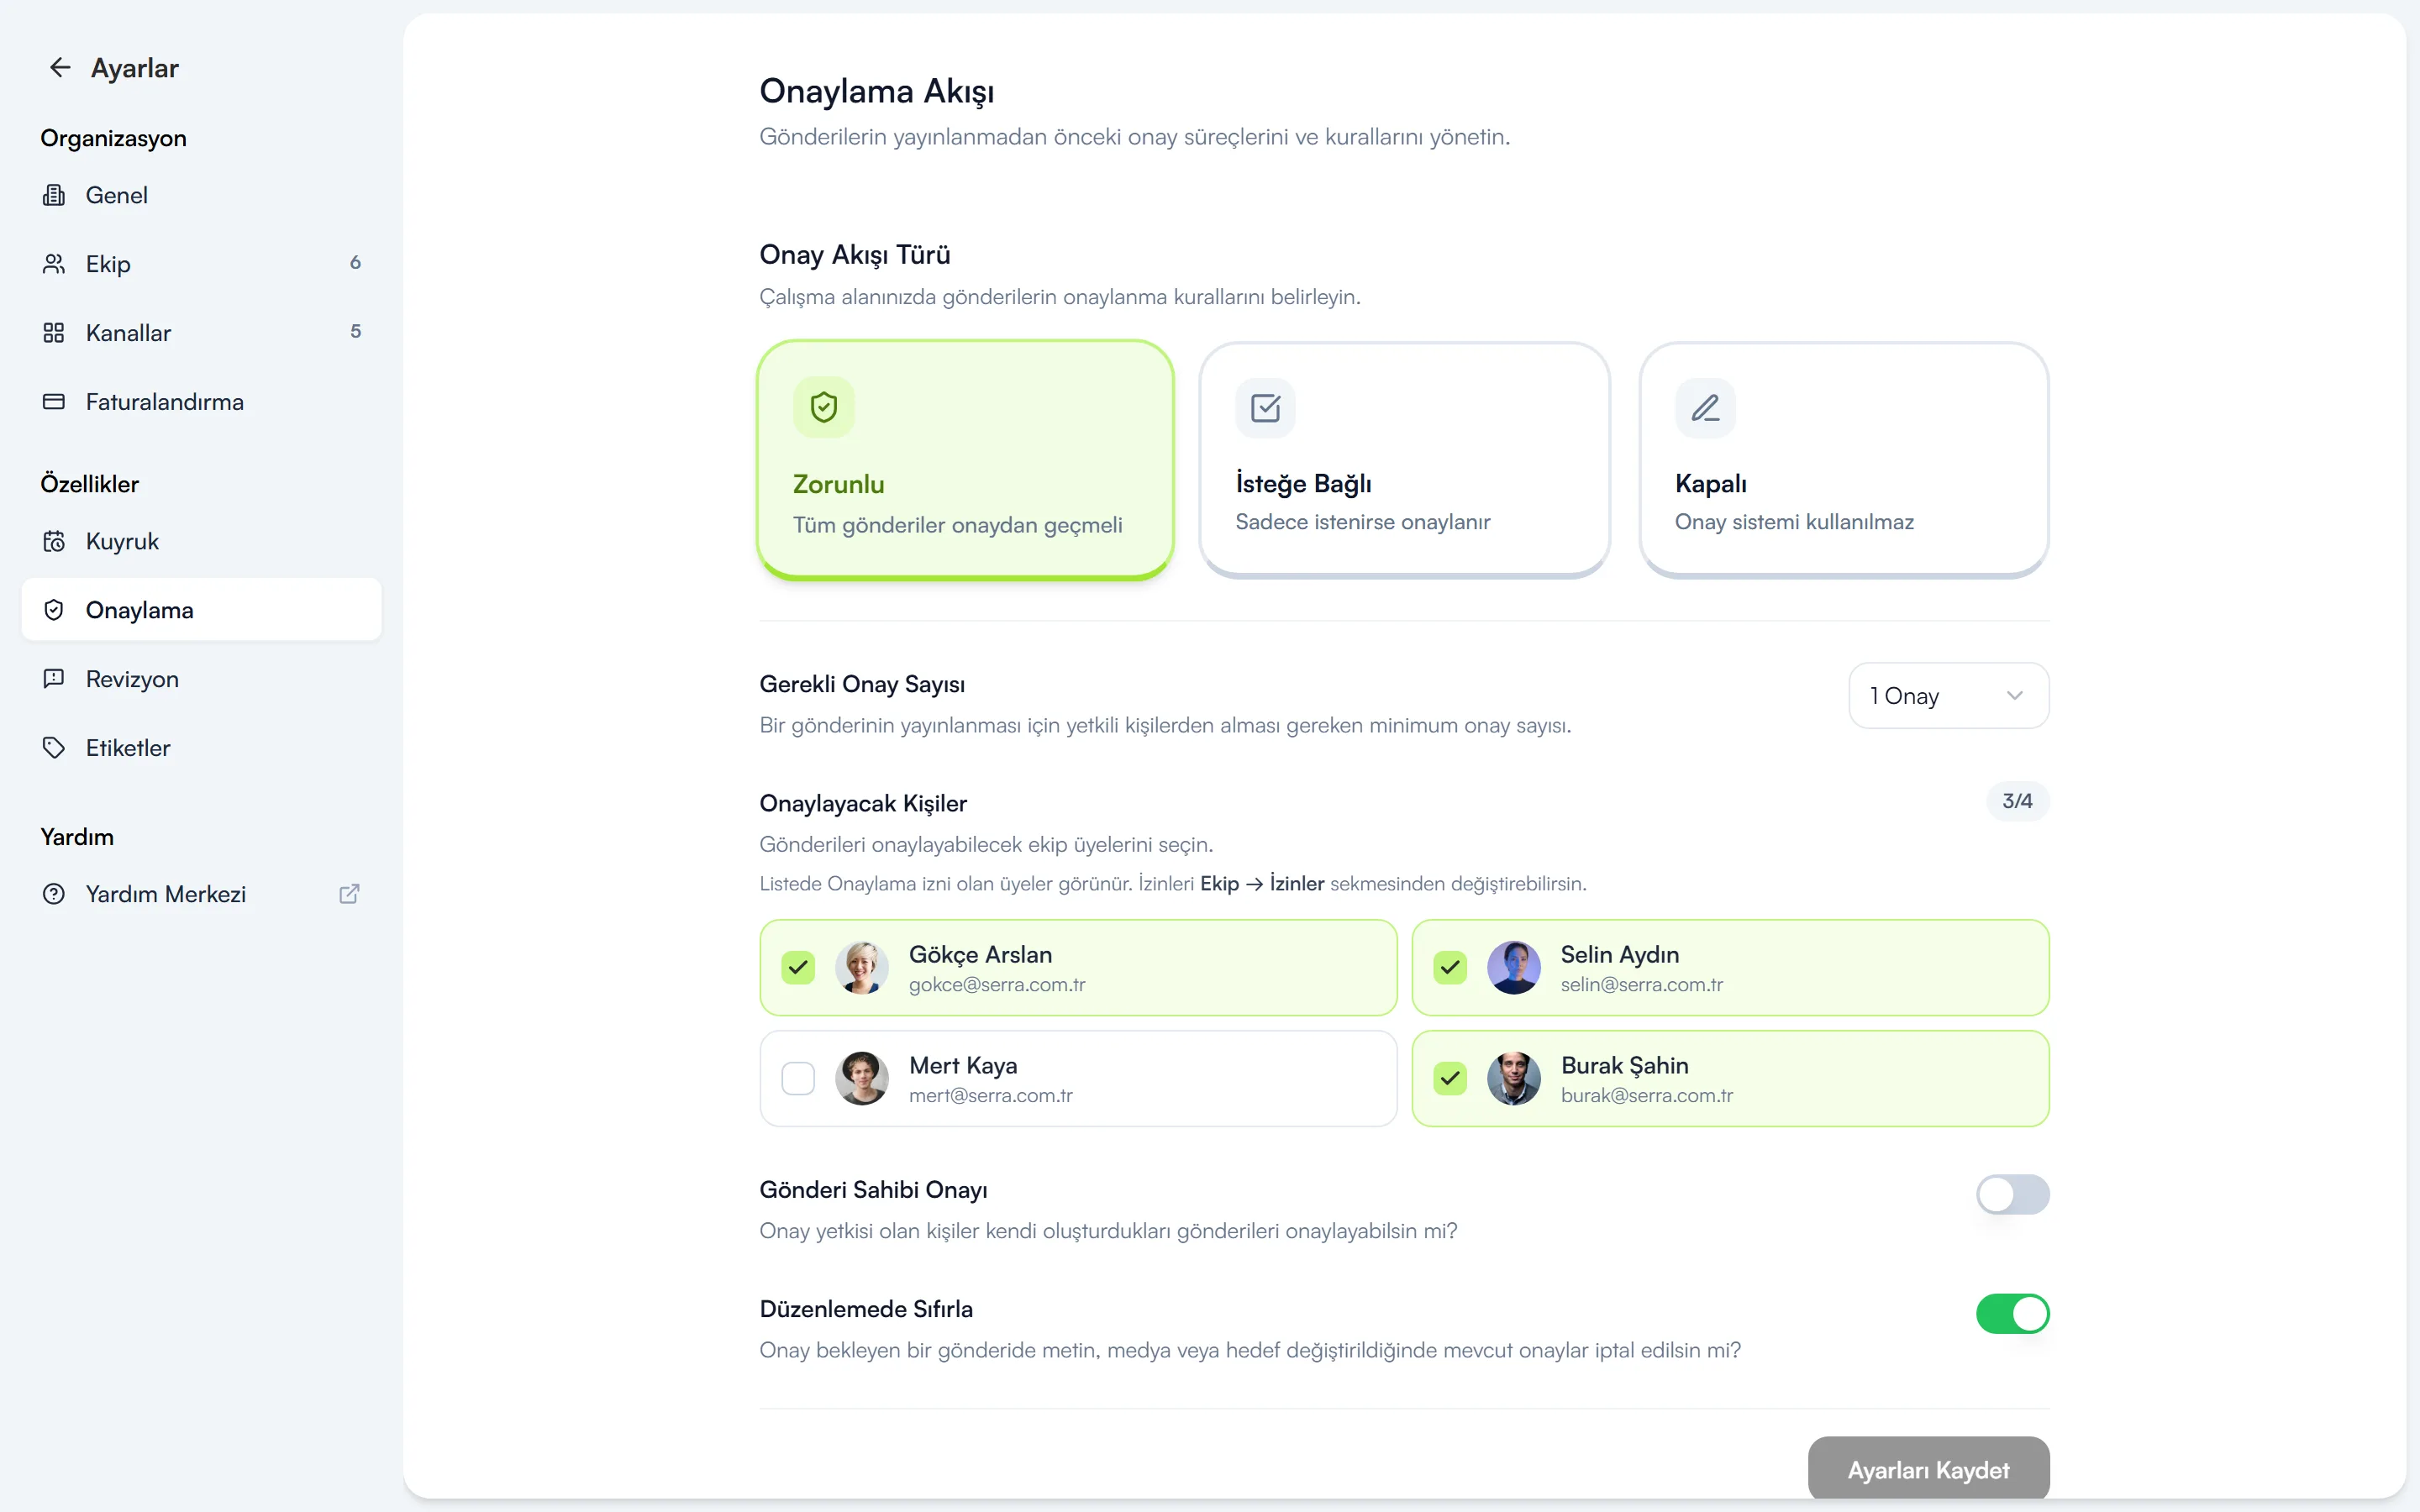Open the Genel settings page
The height and width of the screenshot is (1512, 2420).
[201, 195]
